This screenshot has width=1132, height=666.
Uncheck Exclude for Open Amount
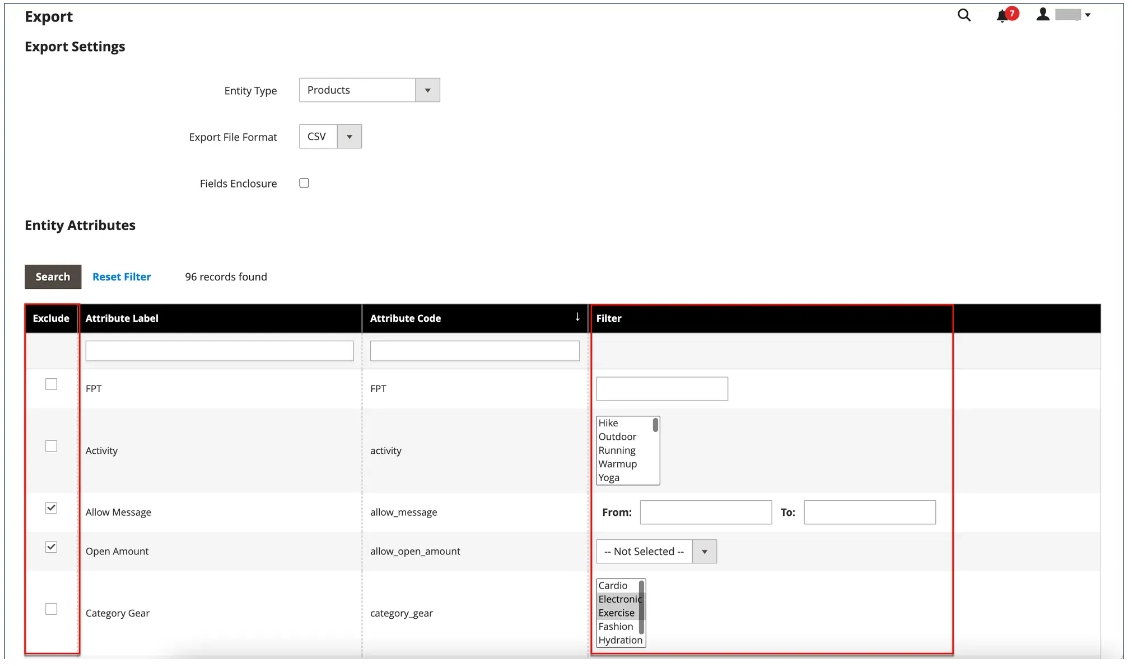pos(51,547)
